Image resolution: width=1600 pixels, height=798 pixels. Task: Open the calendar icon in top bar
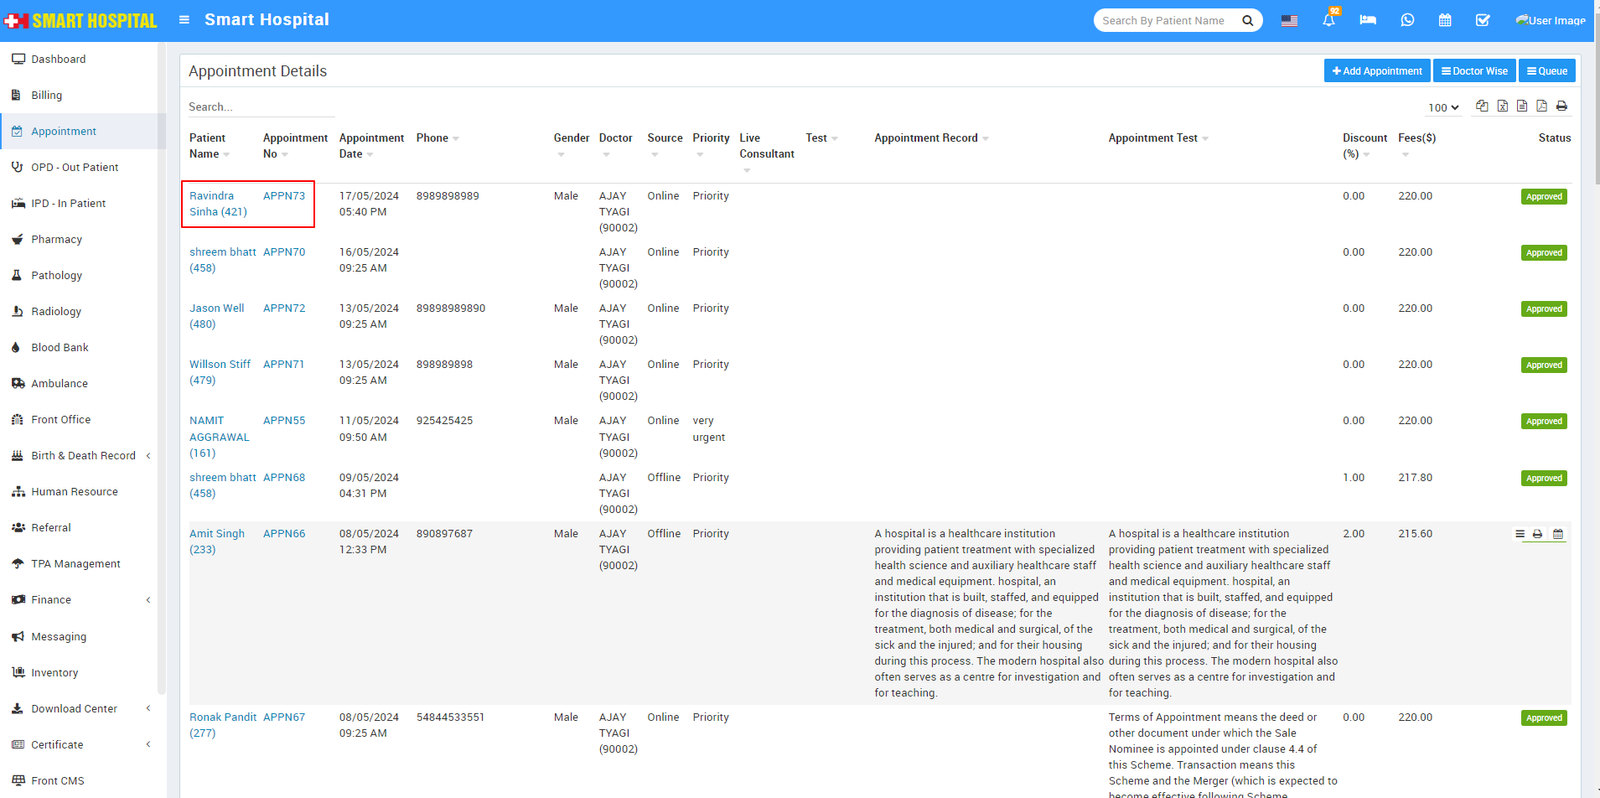[x=1445, y=20]
